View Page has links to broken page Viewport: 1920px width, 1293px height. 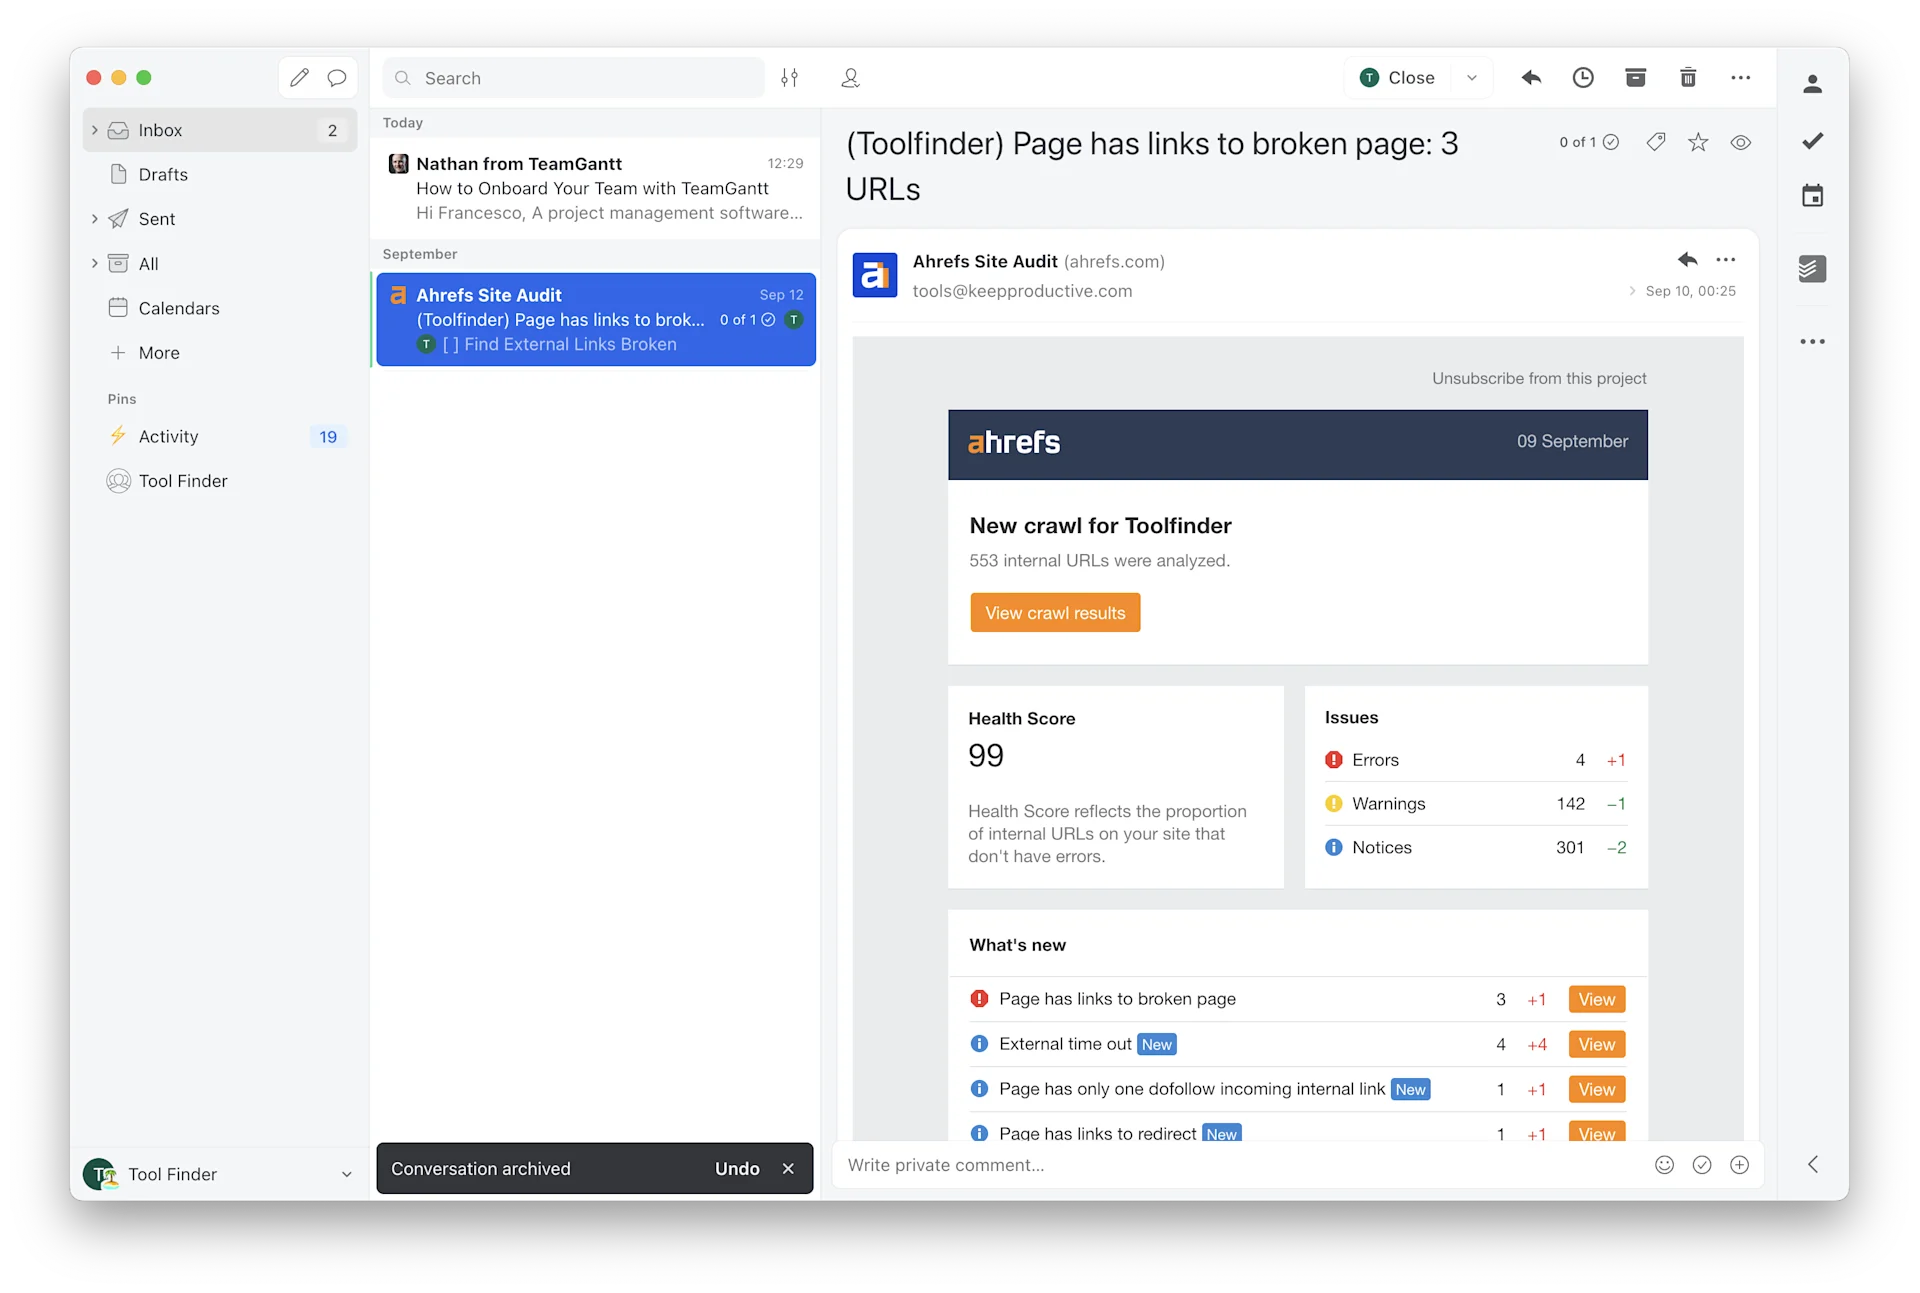click(1597, 999)
